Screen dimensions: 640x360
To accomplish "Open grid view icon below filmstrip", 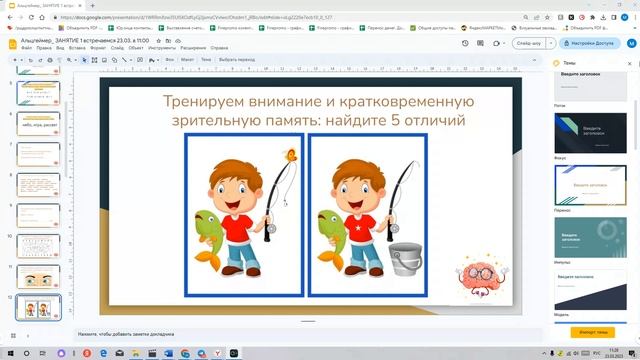I will pyautogui.click(x=13, y=336).
